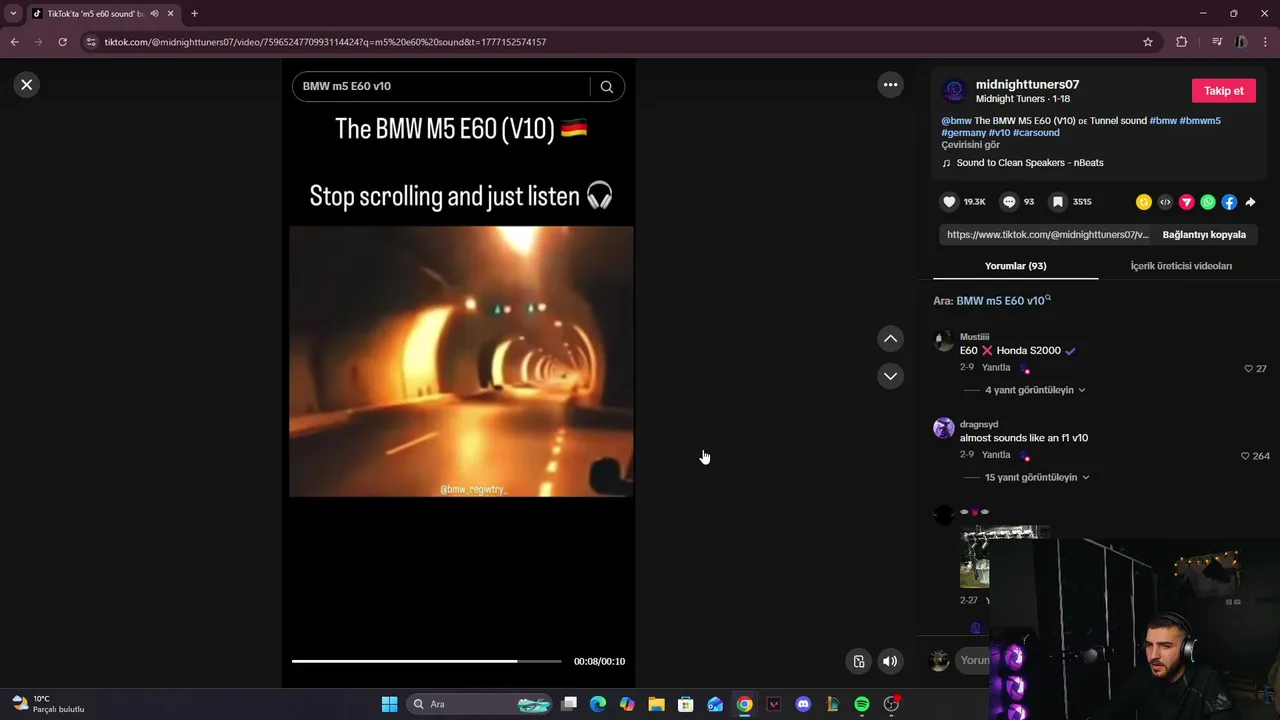This screenshot has height=720, width=1280.
Task: Click Çevirisini gör translation link
Action: [x=970, y=145]
